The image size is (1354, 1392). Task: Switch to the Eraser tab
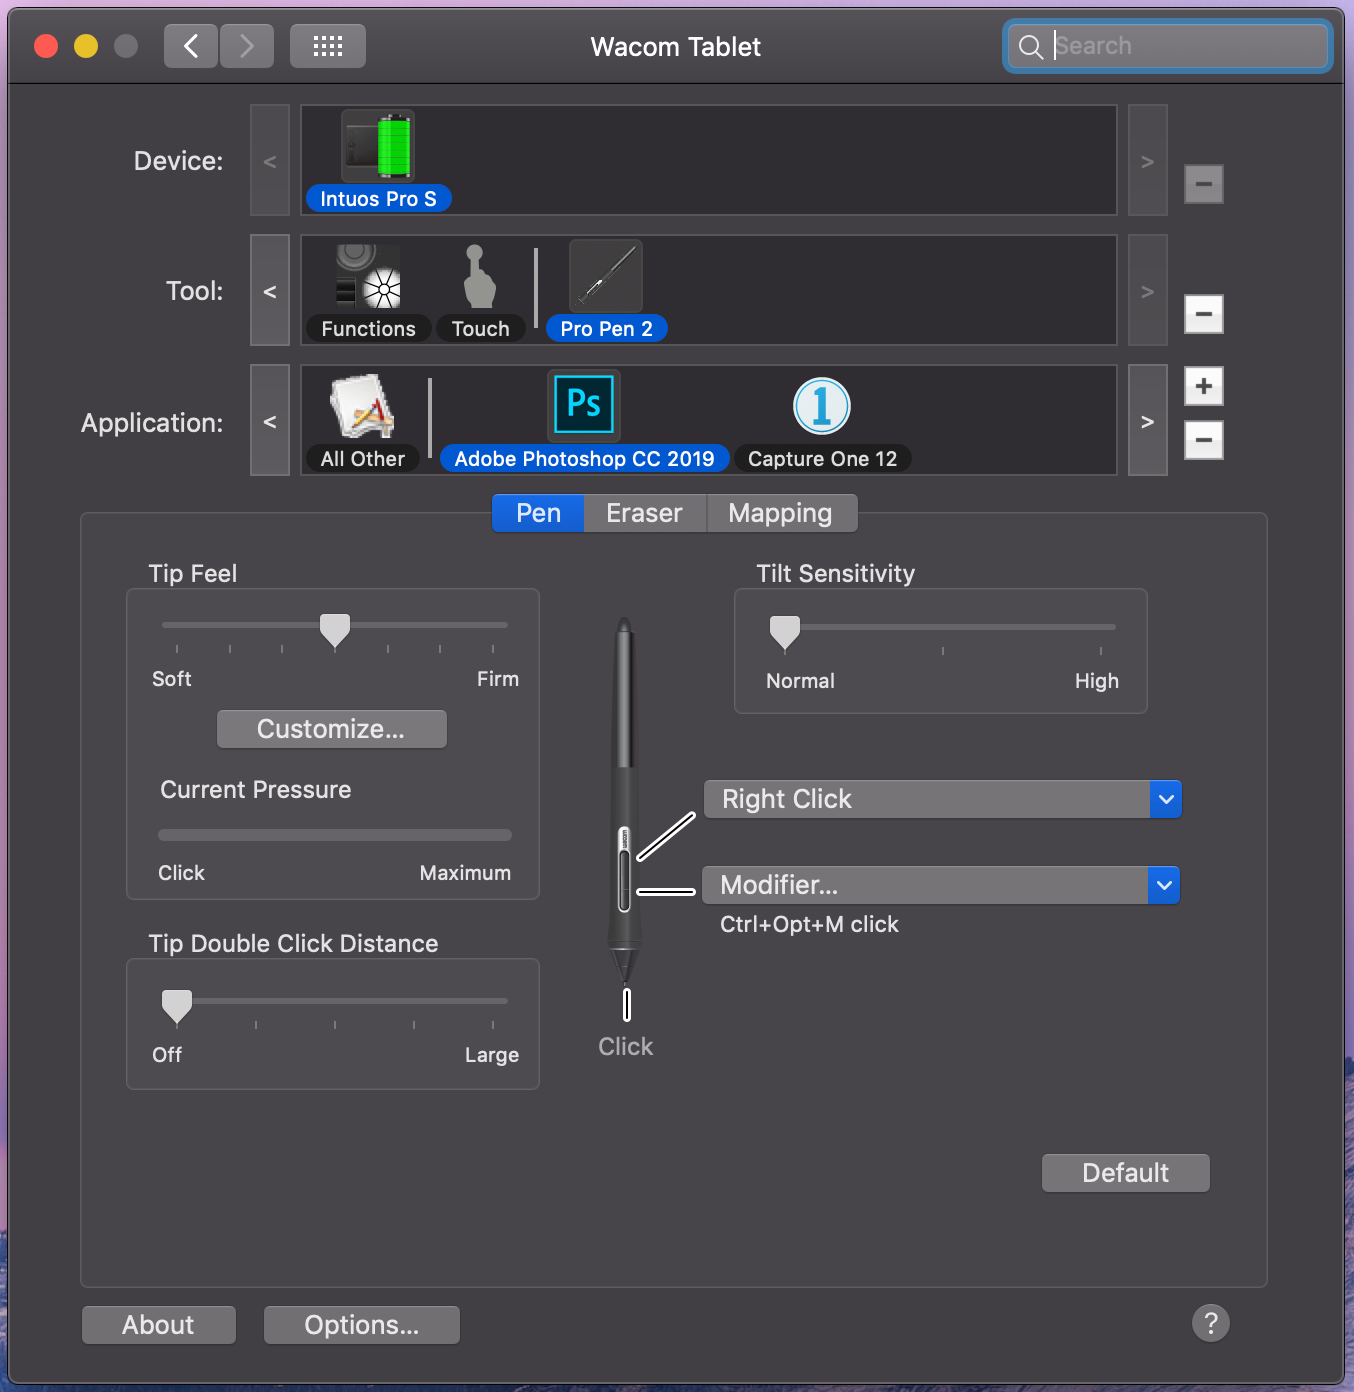click(x=644, y=513)
